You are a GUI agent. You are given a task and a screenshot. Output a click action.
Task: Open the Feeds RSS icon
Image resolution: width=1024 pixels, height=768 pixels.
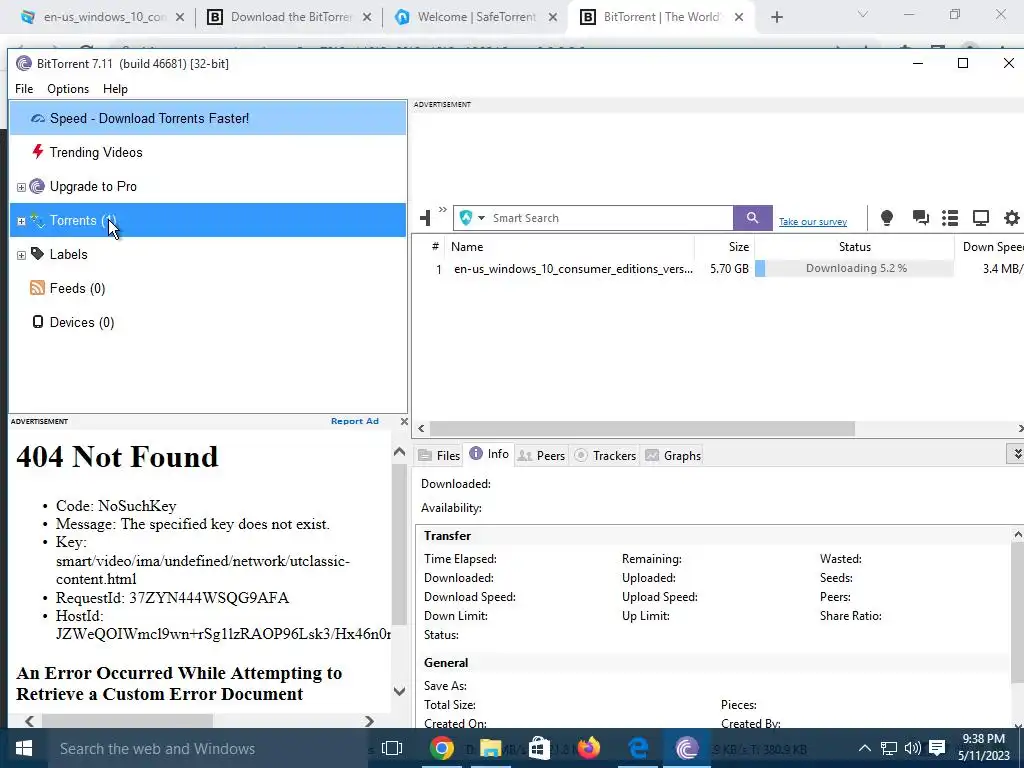37,288
